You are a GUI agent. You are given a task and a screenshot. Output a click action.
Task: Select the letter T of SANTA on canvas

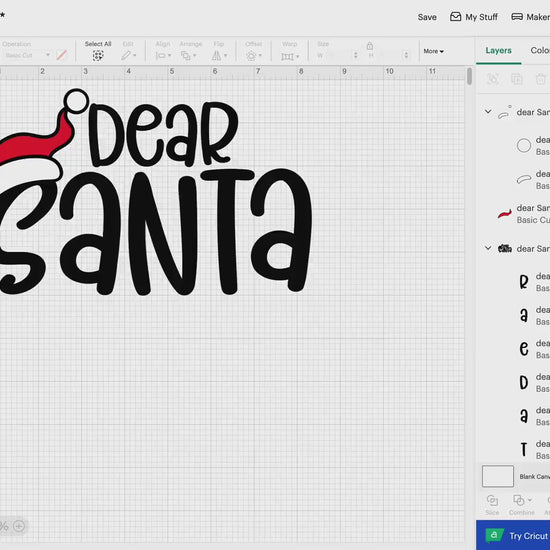point(228,232)
